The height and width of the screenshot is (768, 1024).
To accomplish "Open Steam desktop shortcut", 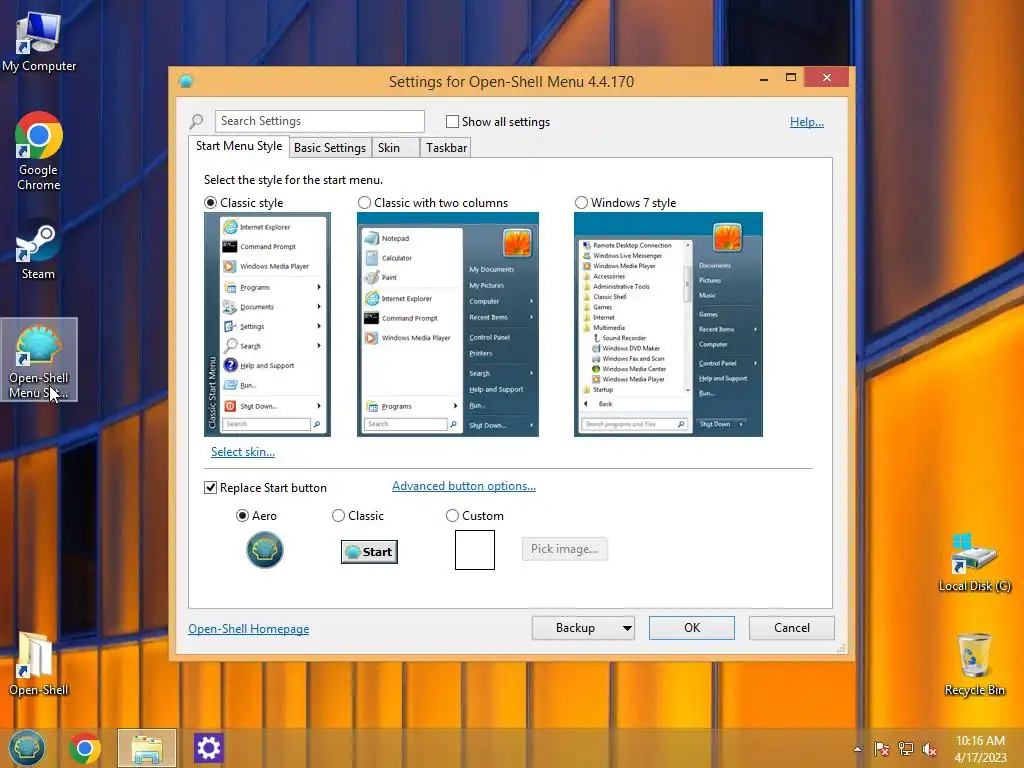I will click(x=39, y=251).
